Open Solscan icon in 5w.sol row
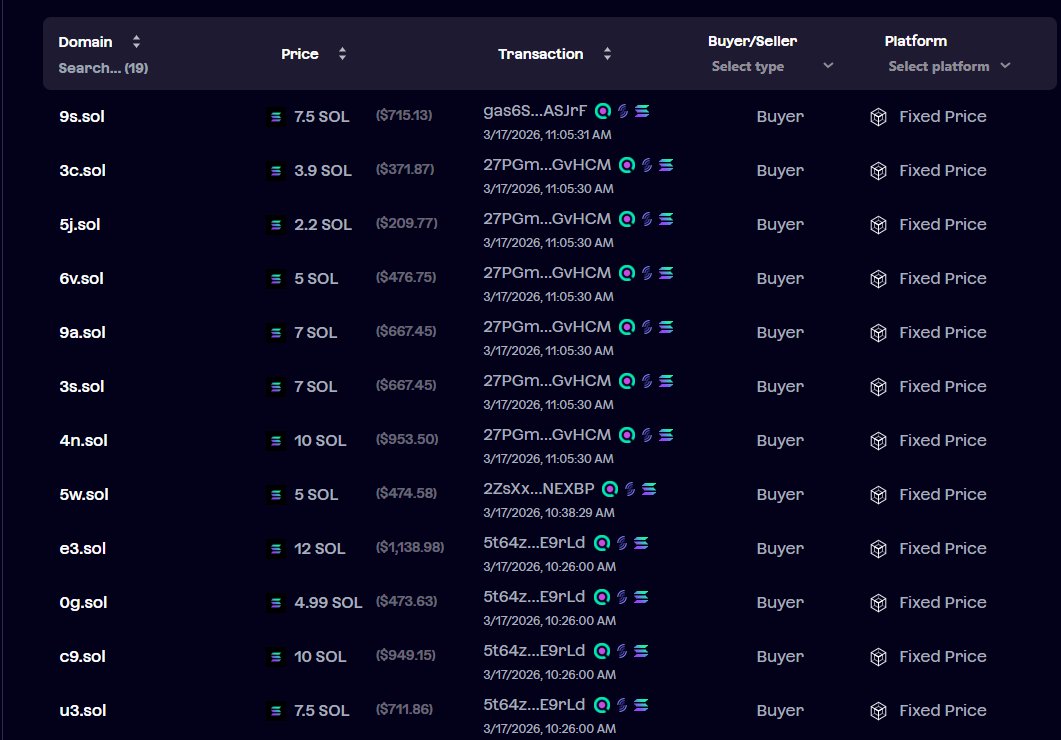 click(610, 489)
